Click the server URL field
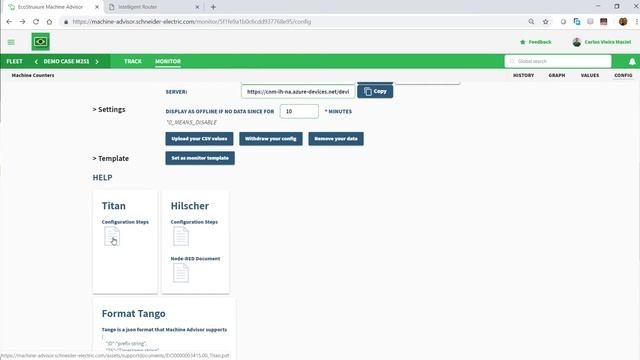The height and width of the screenshot is (360, 640). [298, 91]
